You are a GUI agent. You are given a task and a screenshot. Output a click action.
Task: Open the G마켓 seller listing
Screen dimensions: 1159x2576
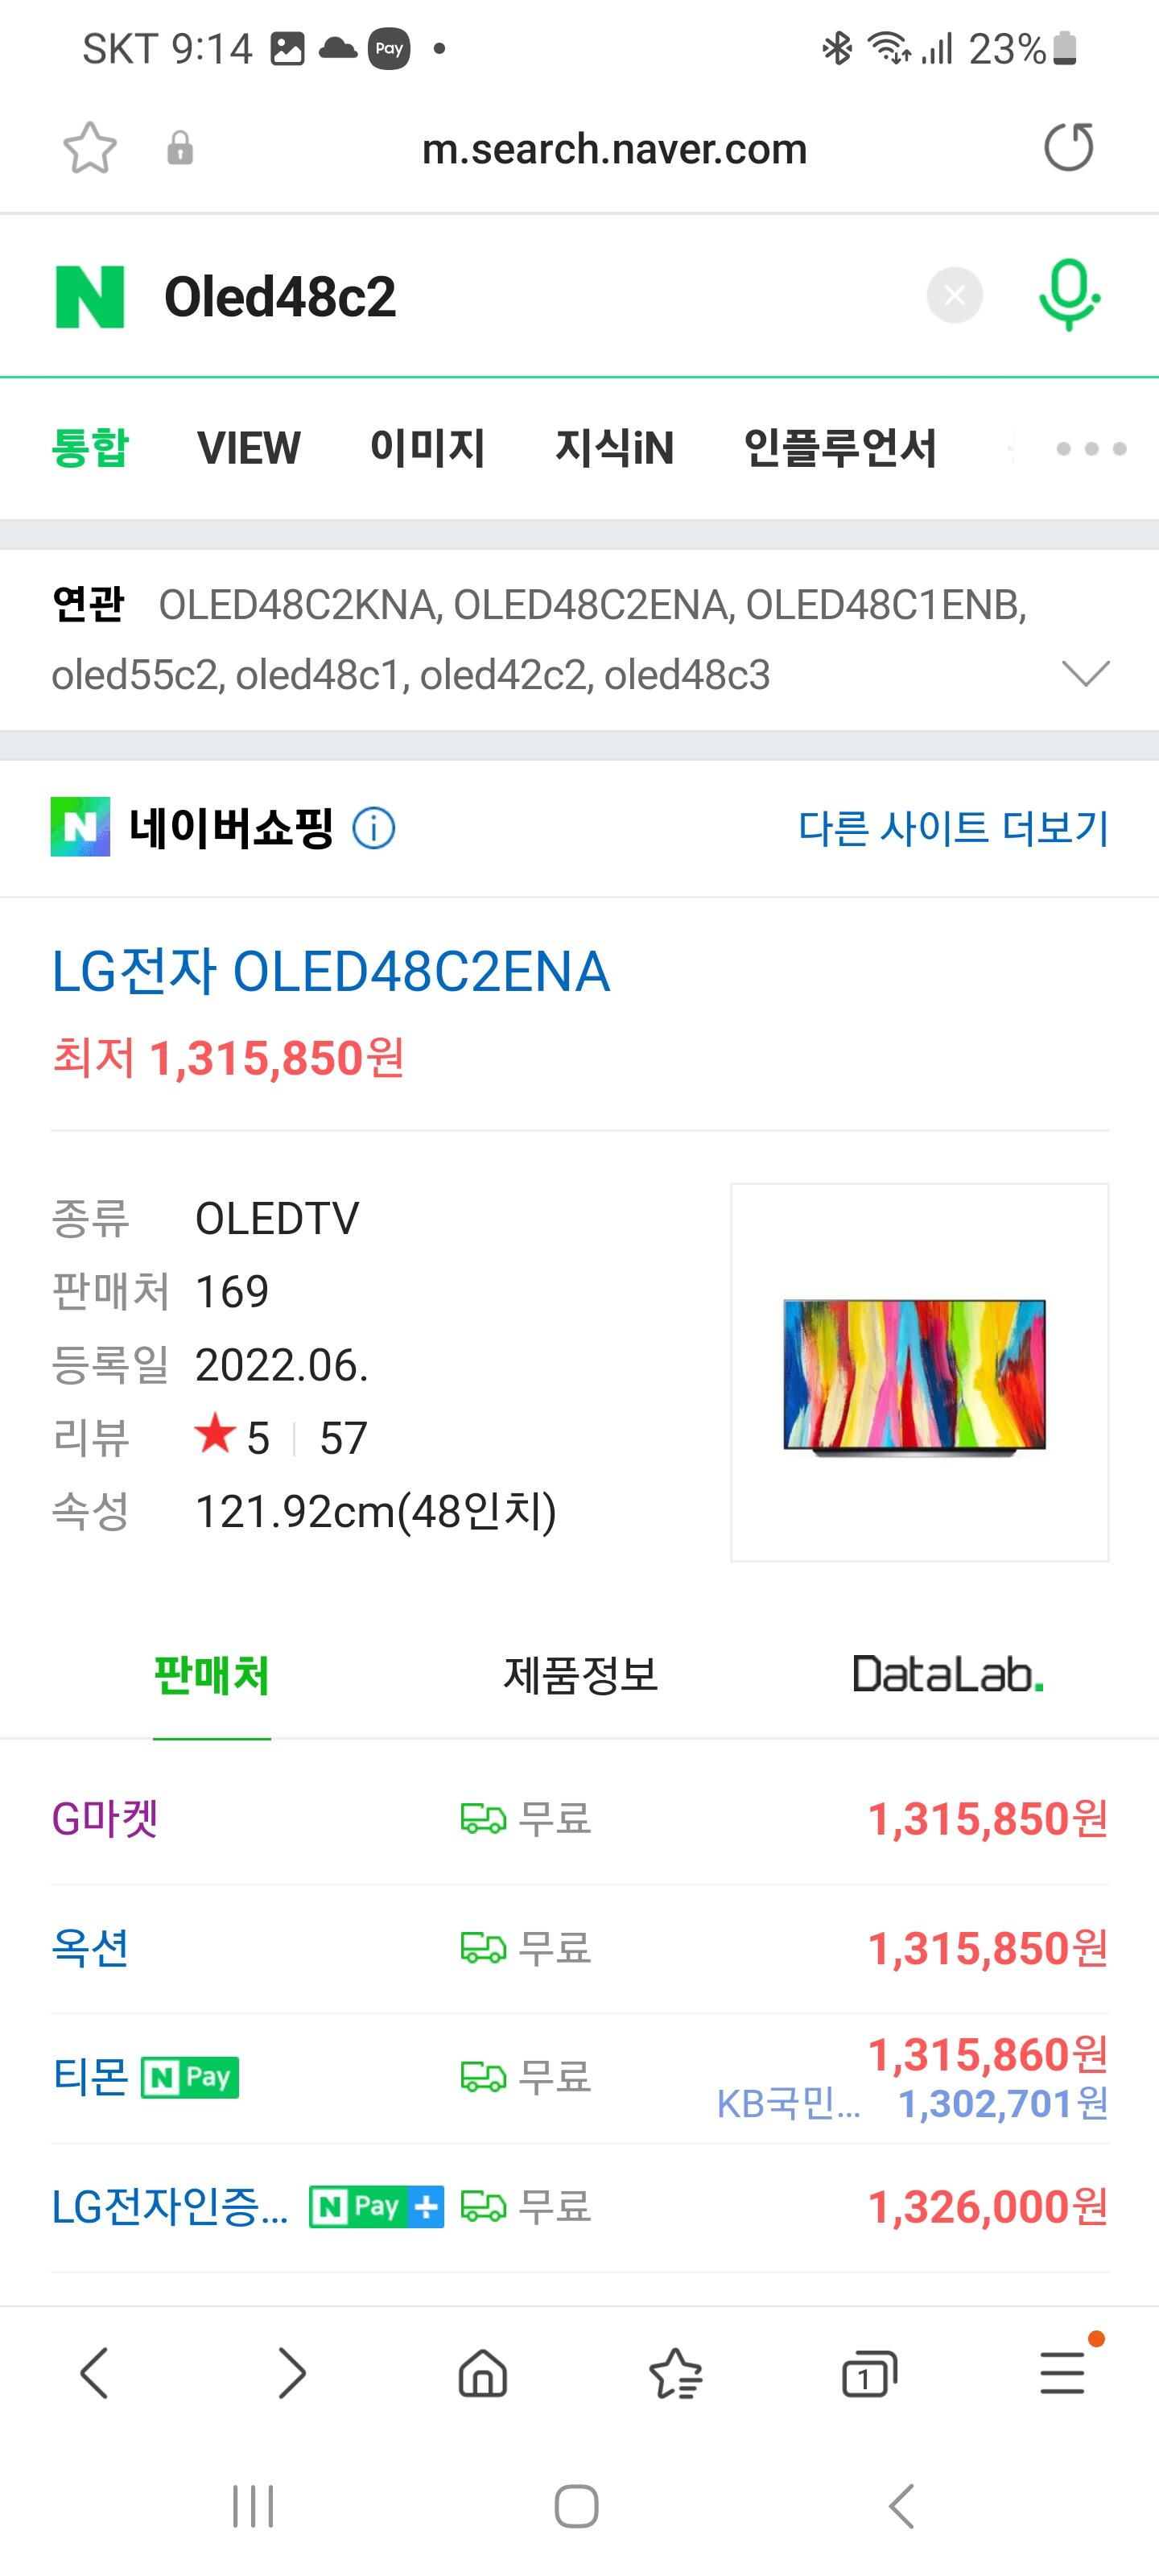pos(105,1819)
